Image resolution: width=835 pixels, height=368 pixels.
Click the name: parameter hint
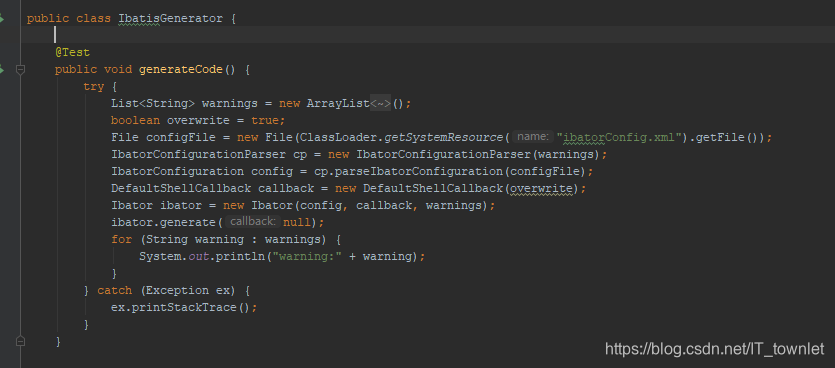[533, 137]
